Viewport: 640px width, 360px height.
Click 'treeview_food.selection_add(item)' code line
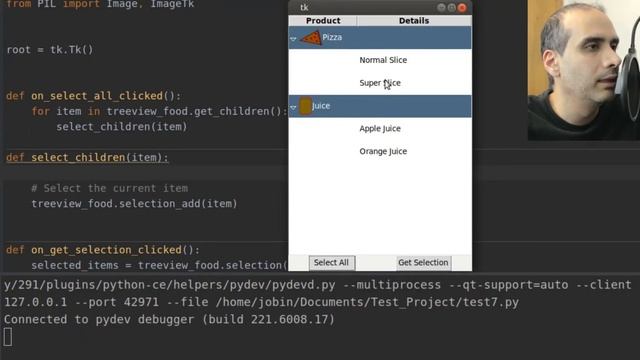(134, 204)
